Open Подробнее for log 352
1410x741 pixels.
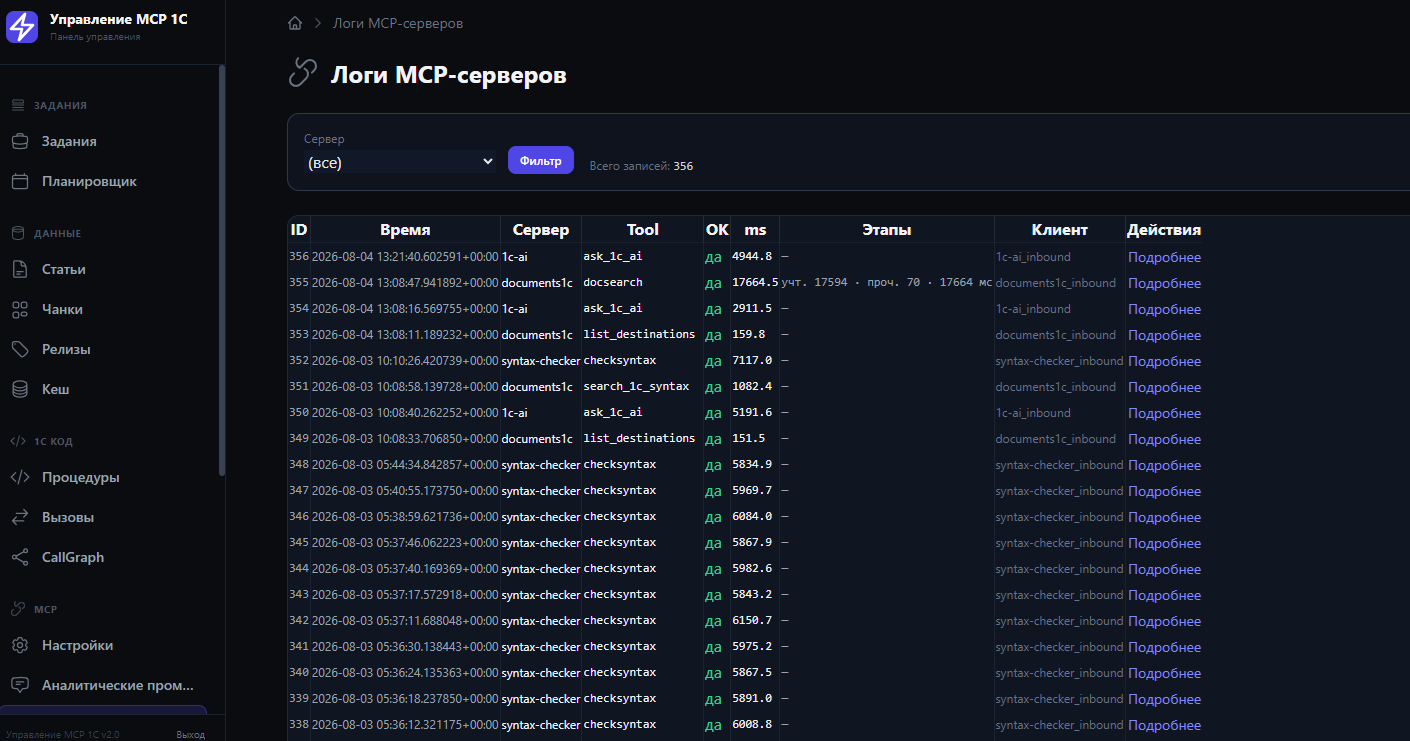[1165, 361]
